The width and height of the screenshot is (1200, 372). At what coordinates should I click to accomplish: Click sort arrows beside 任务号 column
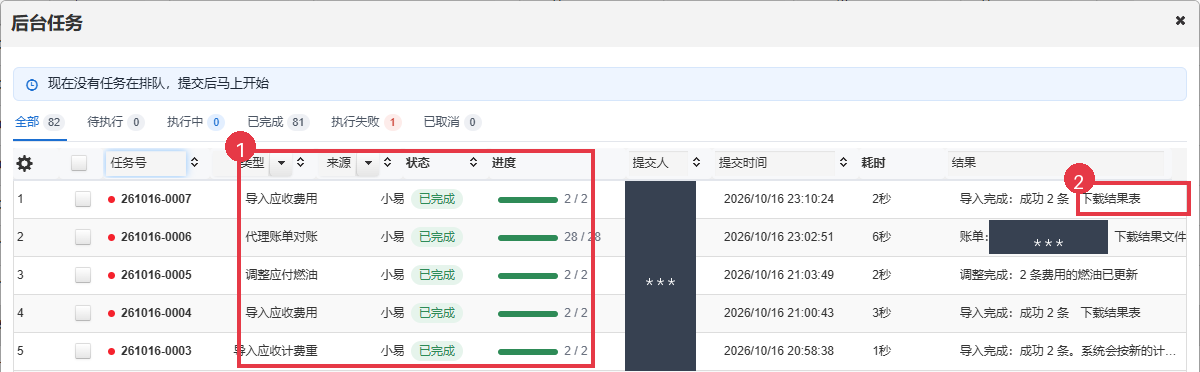[x=194, y=162]
